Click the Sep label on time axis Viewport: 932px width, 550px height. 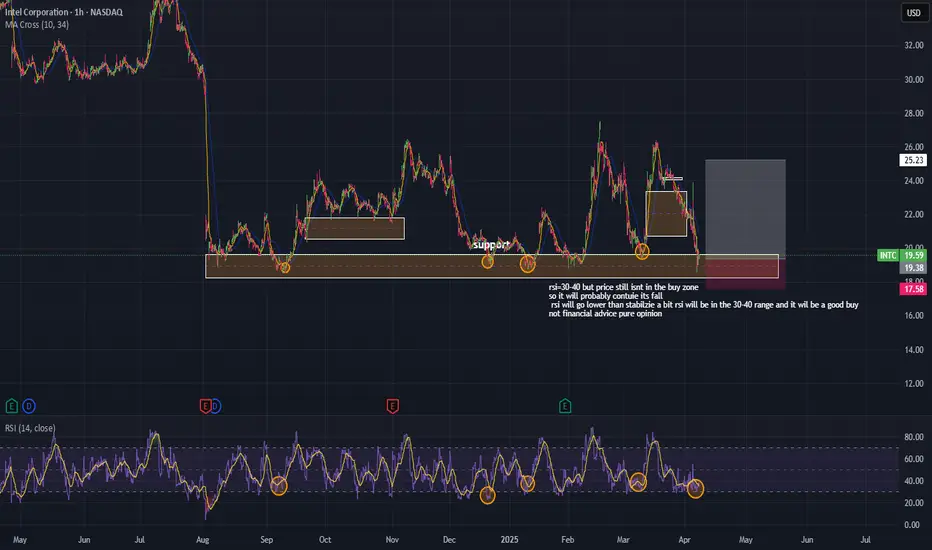coord(266,540)
